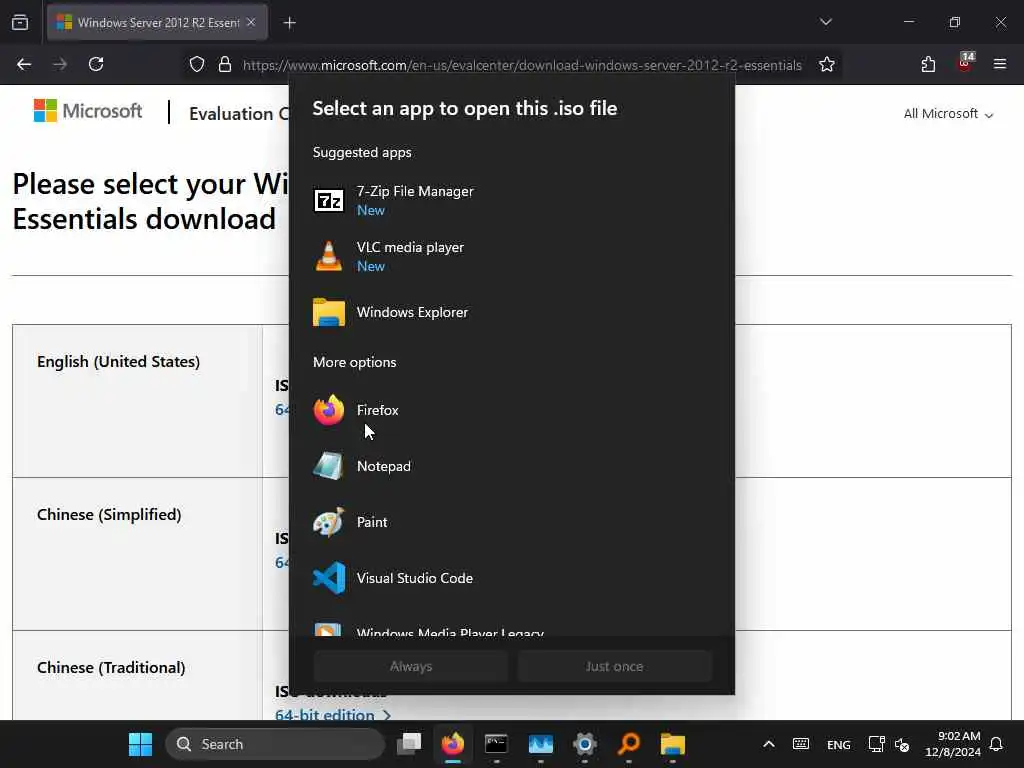Open the extensions puzzle icon
The image size is (1024, 768).
click(x=928, y=65)
